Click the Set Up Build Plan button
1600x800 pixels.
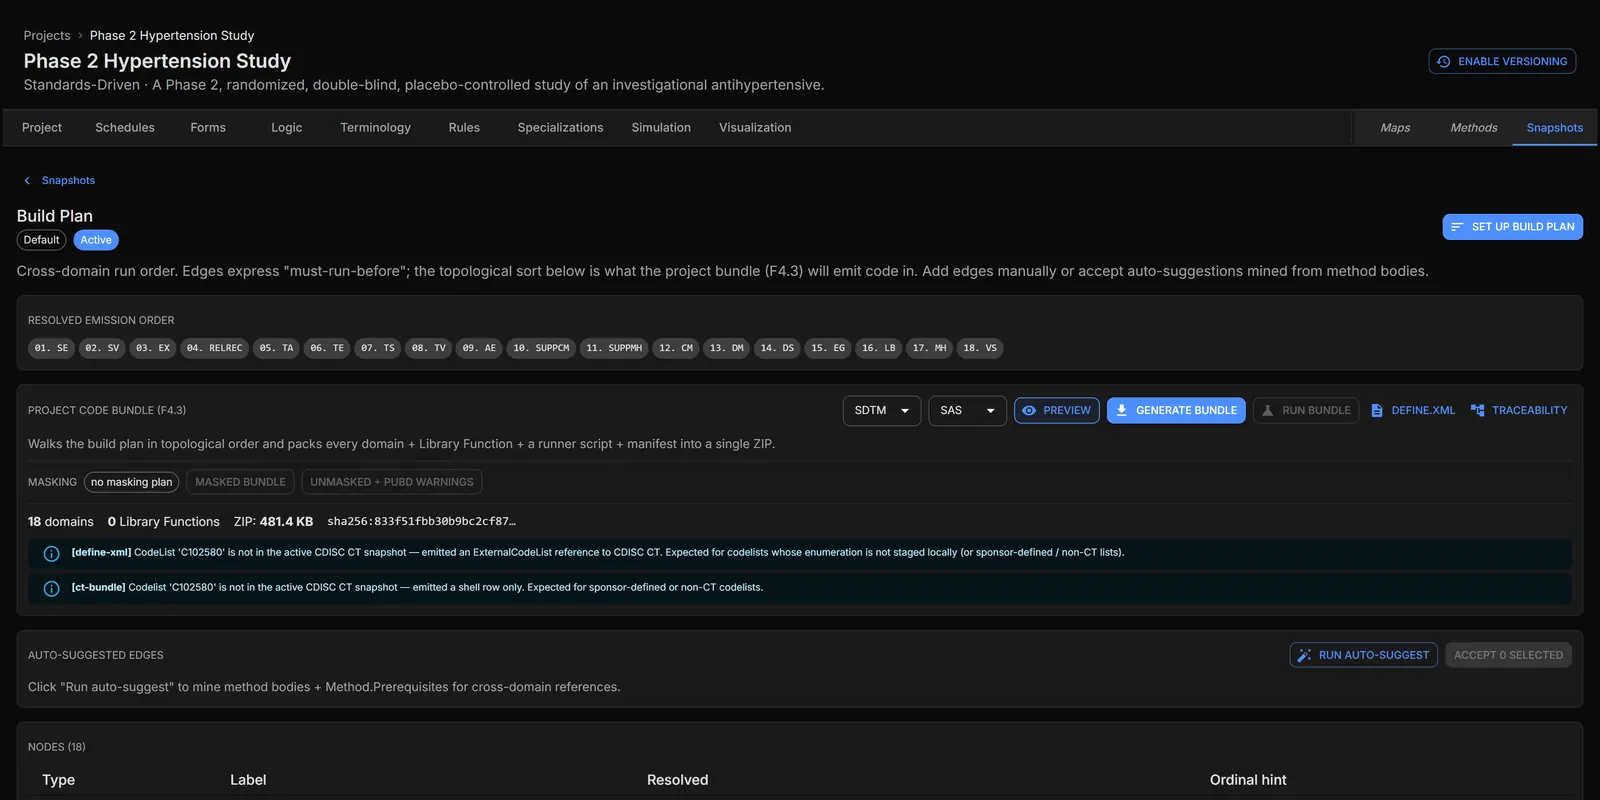[x=1512, y=227]
